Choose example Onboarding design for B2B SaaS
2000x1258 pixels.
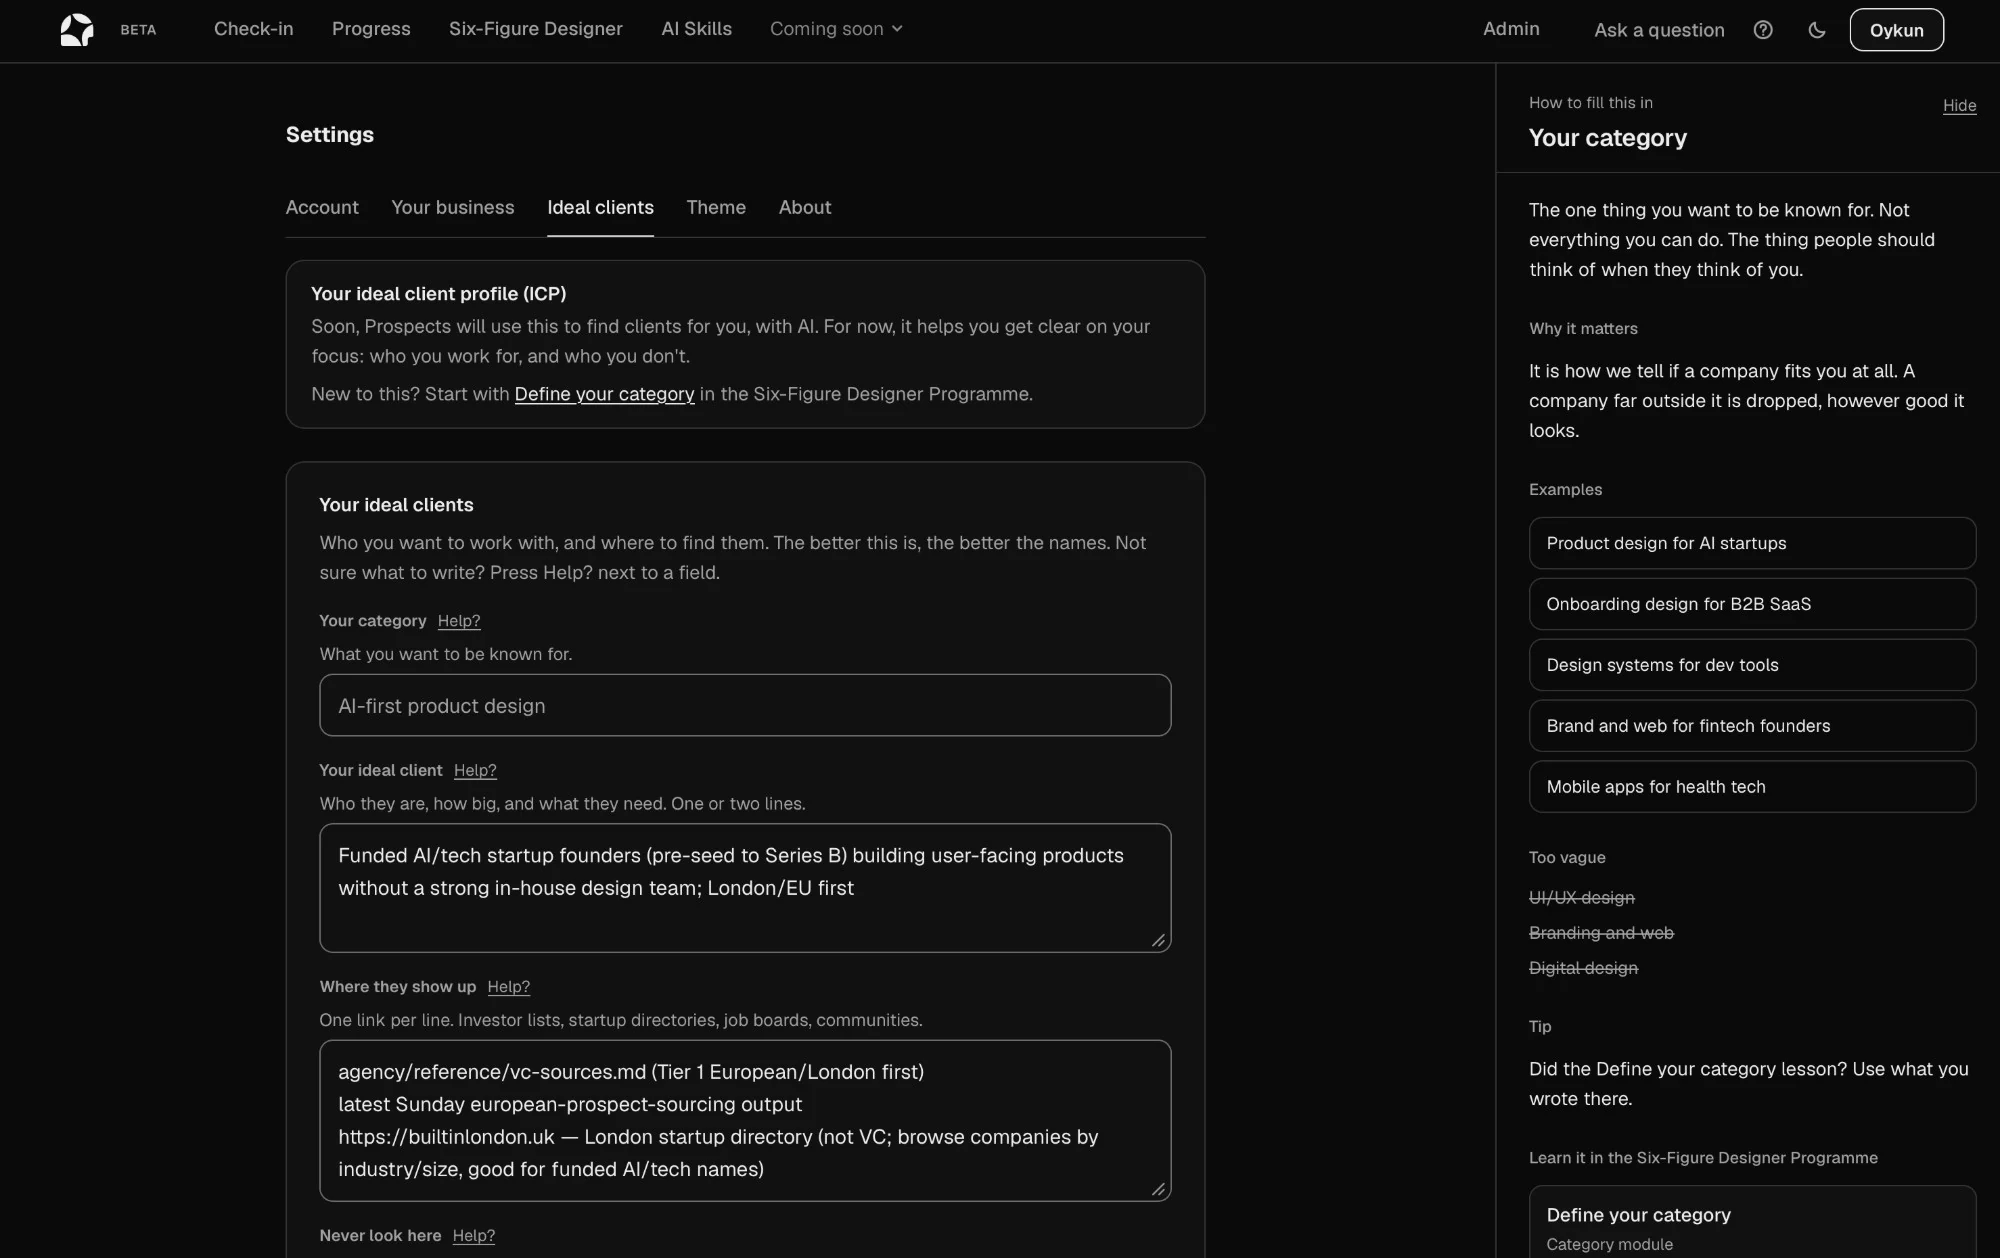1752,604
